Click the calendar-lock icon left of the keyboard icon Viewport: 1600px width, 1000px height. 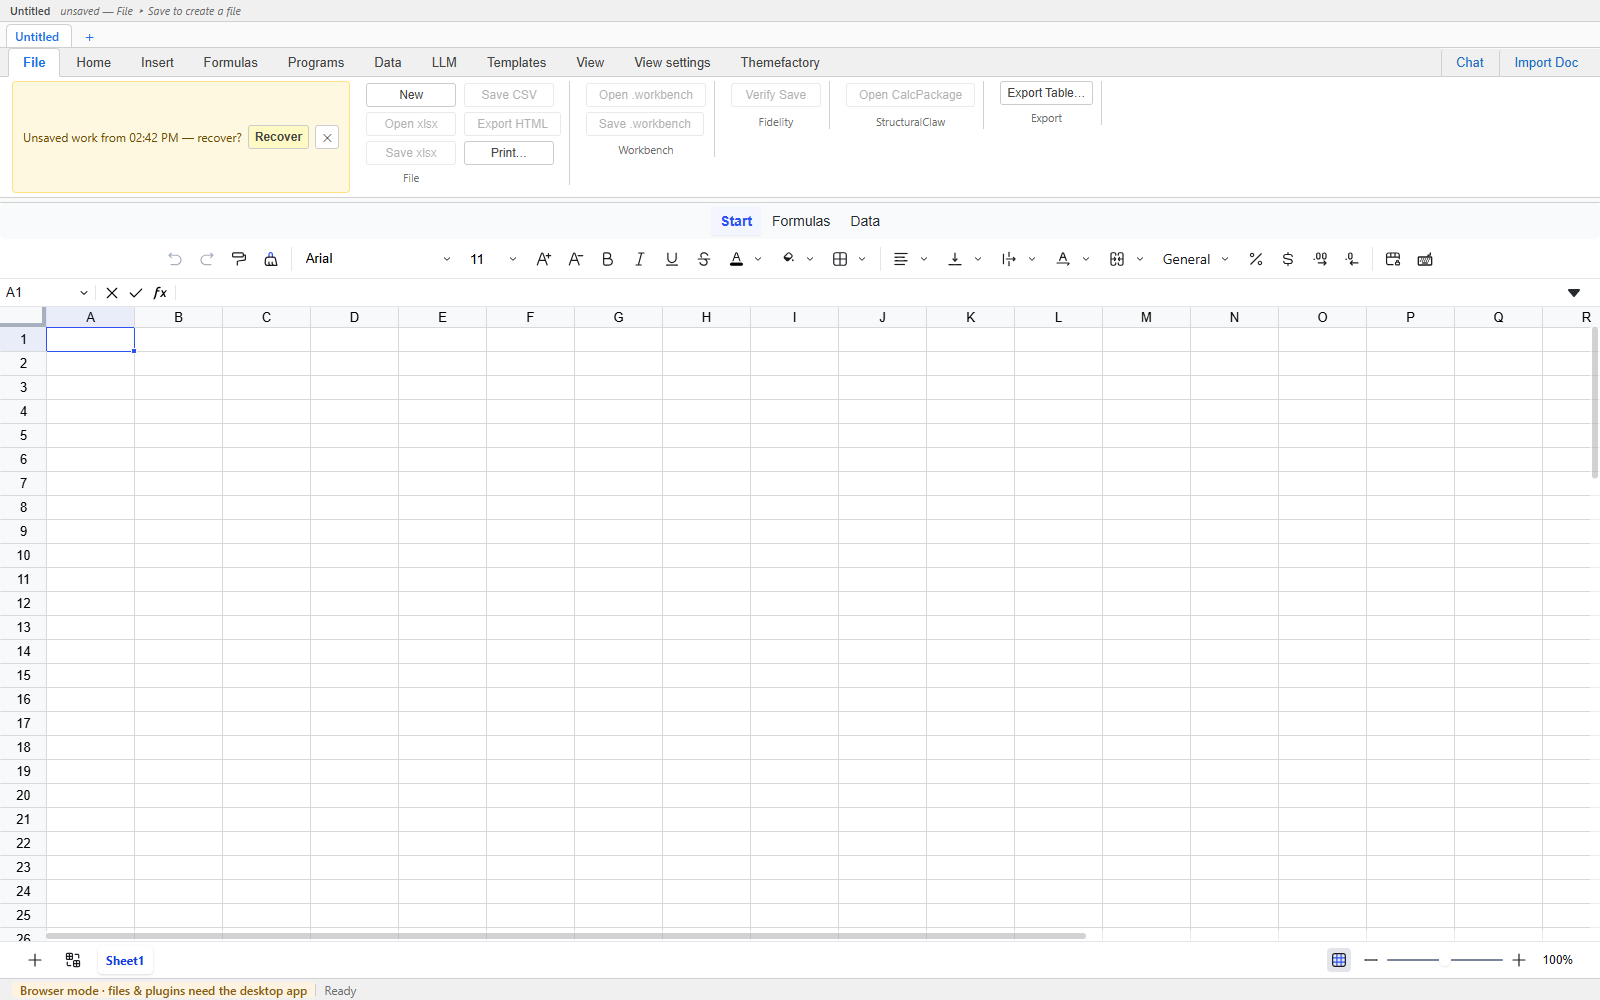point(1393,259)
